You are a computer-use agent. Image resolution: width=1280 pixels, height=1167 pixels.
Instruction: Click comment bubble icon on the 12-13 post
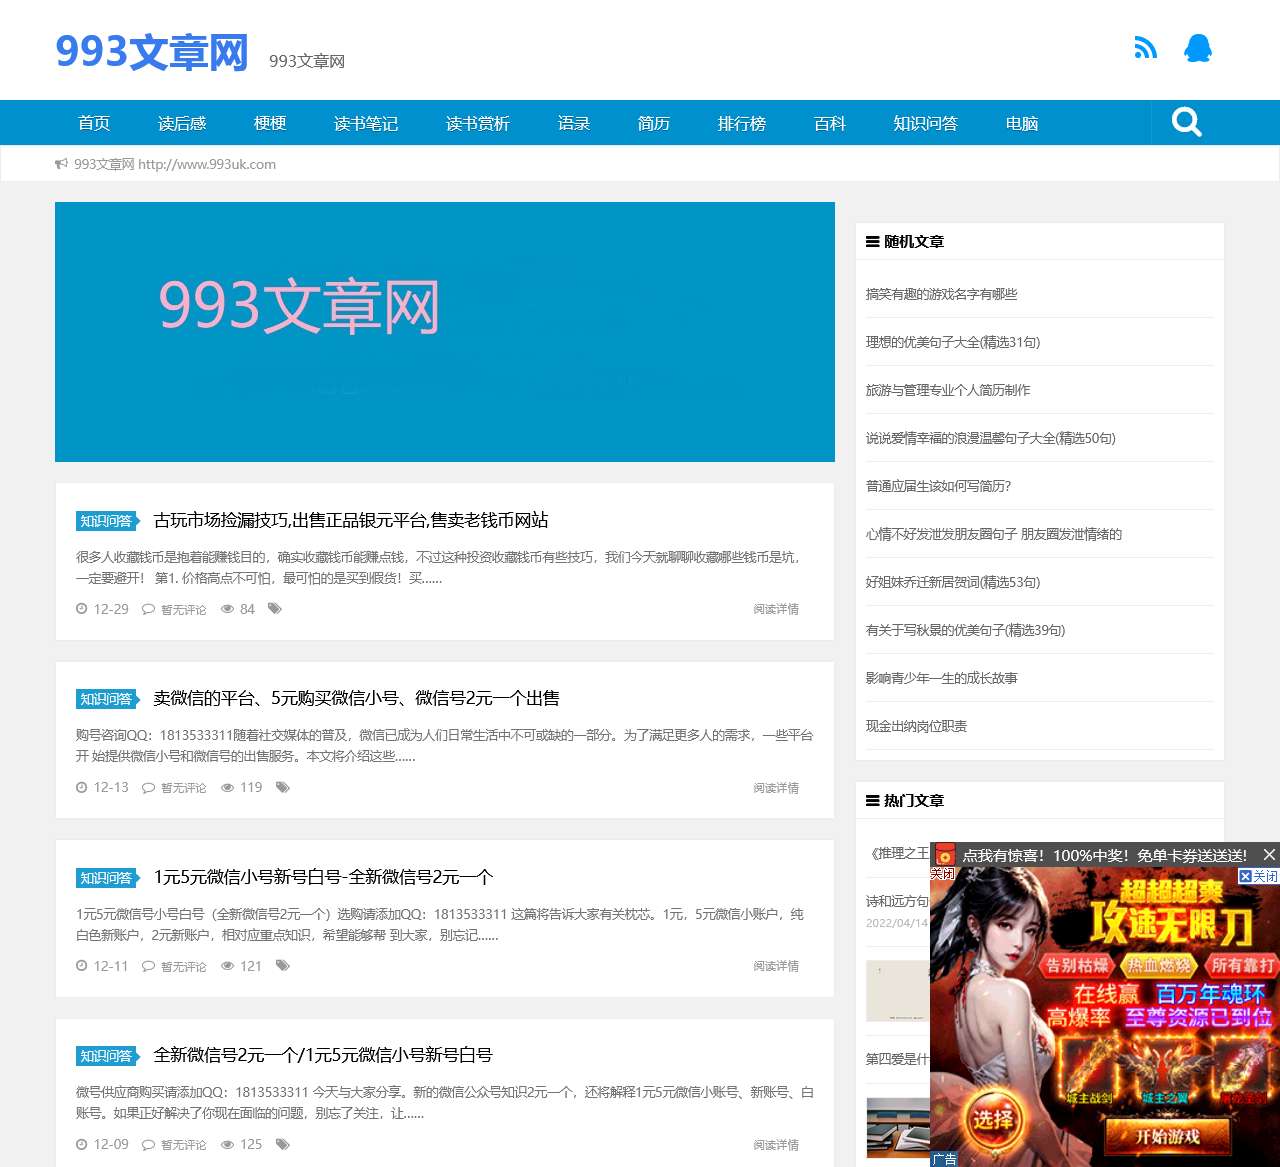pyautogui.click(x=148, y=788)
